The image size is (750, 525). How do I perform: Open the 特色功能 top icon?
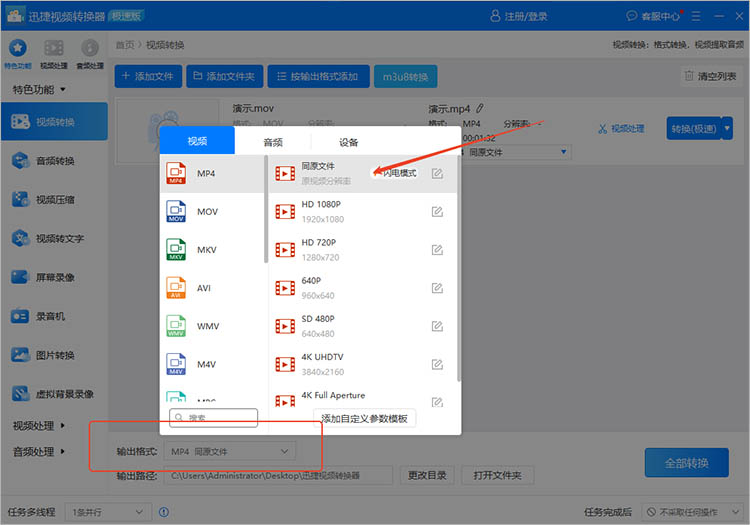(x=18, y=53)
